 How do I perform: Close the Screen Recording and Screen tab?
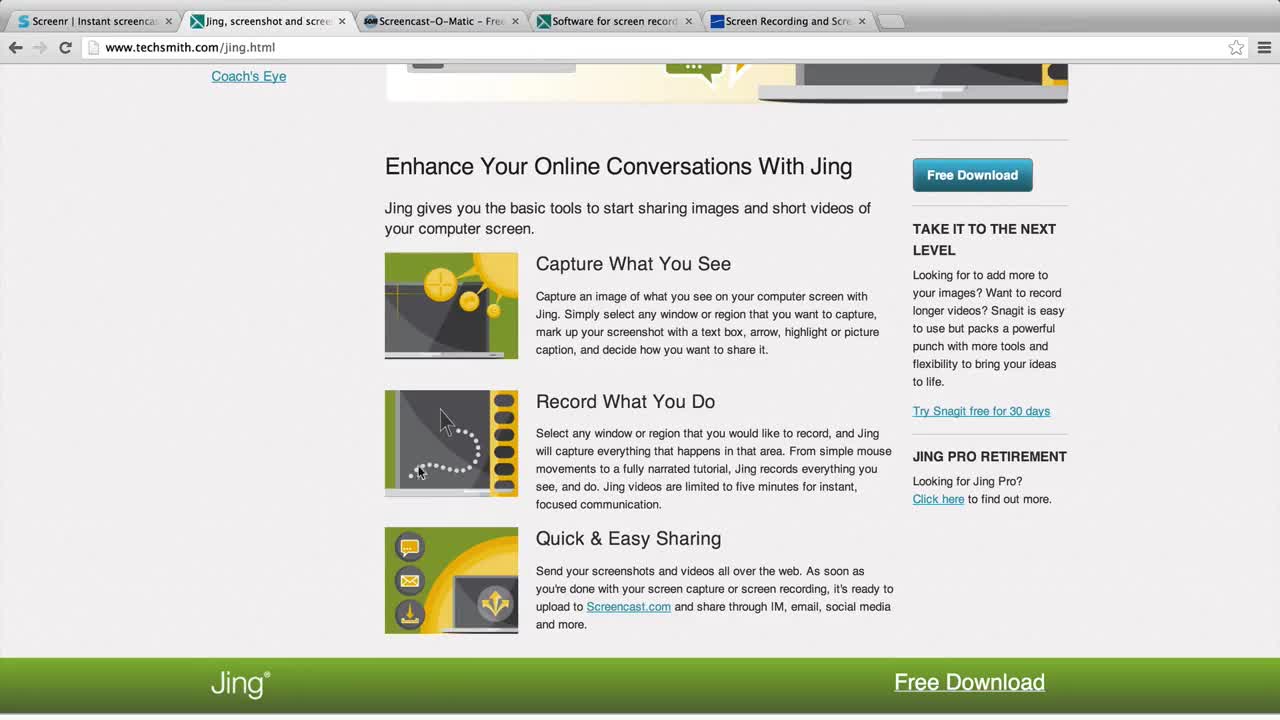(862, 21)
